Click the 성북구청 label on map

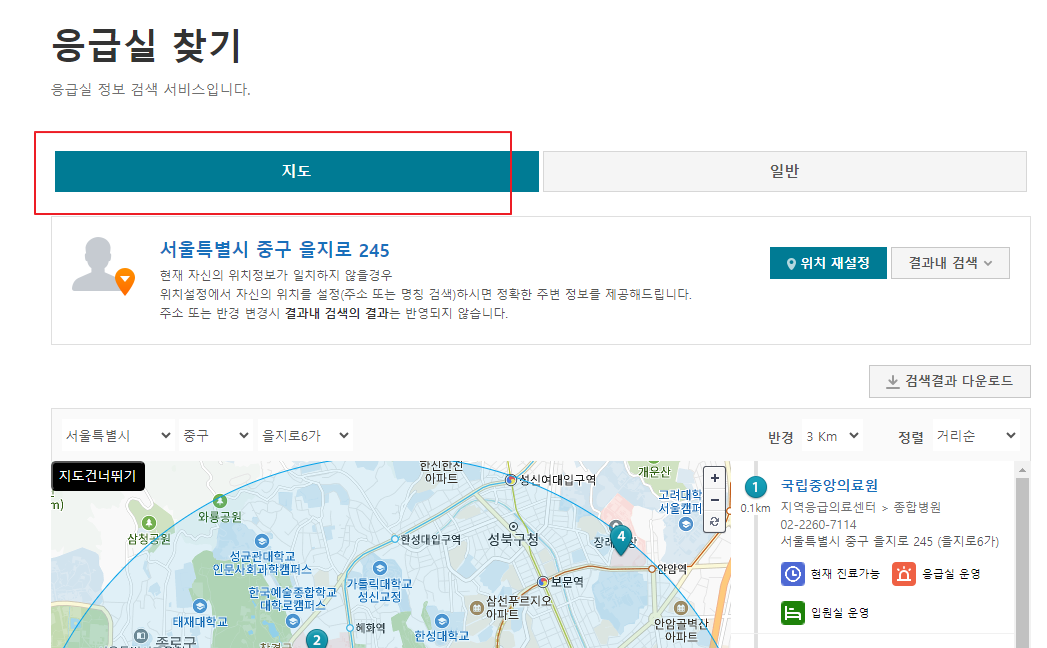[x=513, y=539]
